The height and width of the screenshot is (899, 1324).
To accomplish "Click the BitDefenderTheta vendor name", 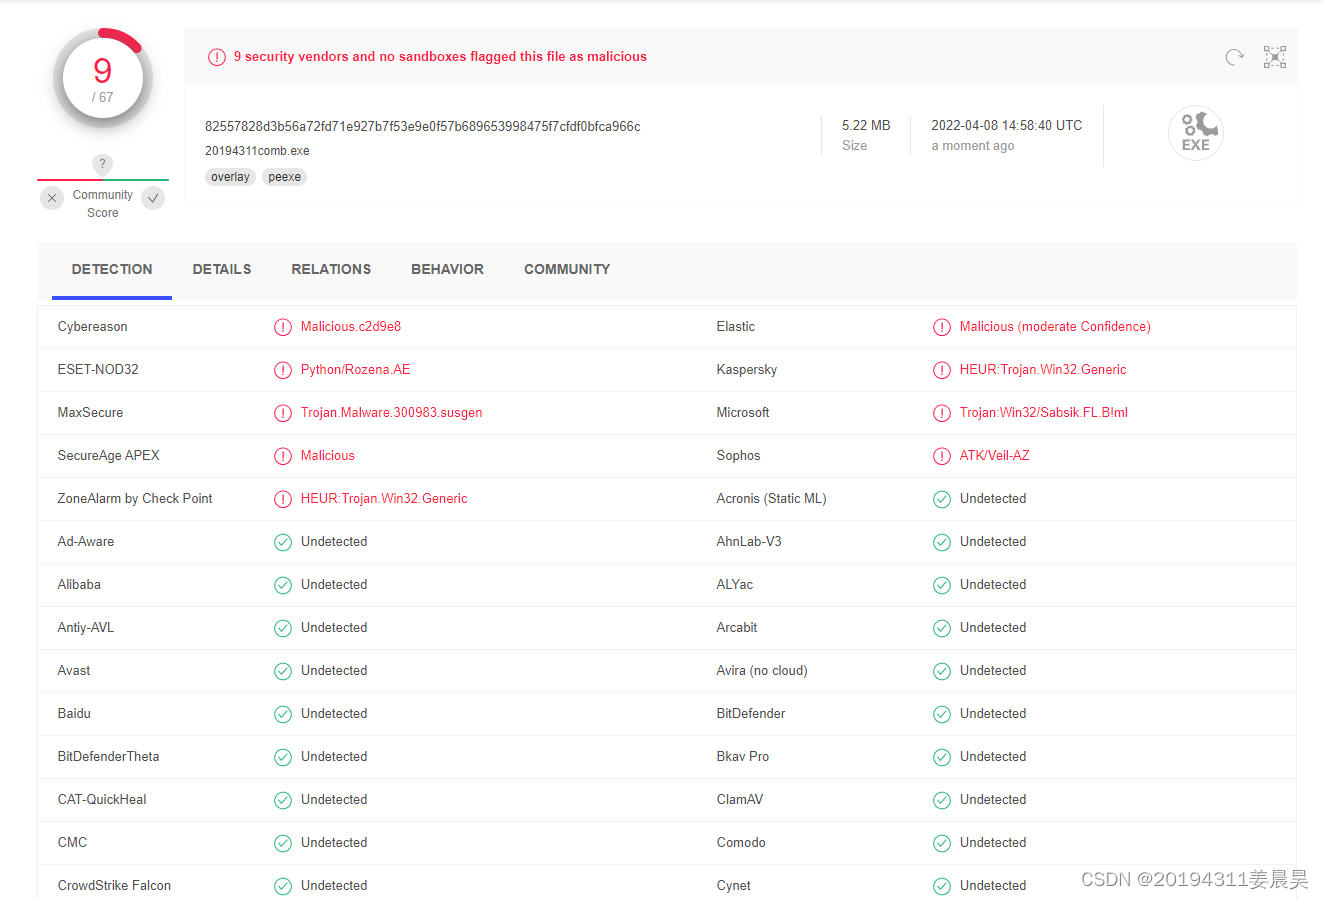I will 108,757.
